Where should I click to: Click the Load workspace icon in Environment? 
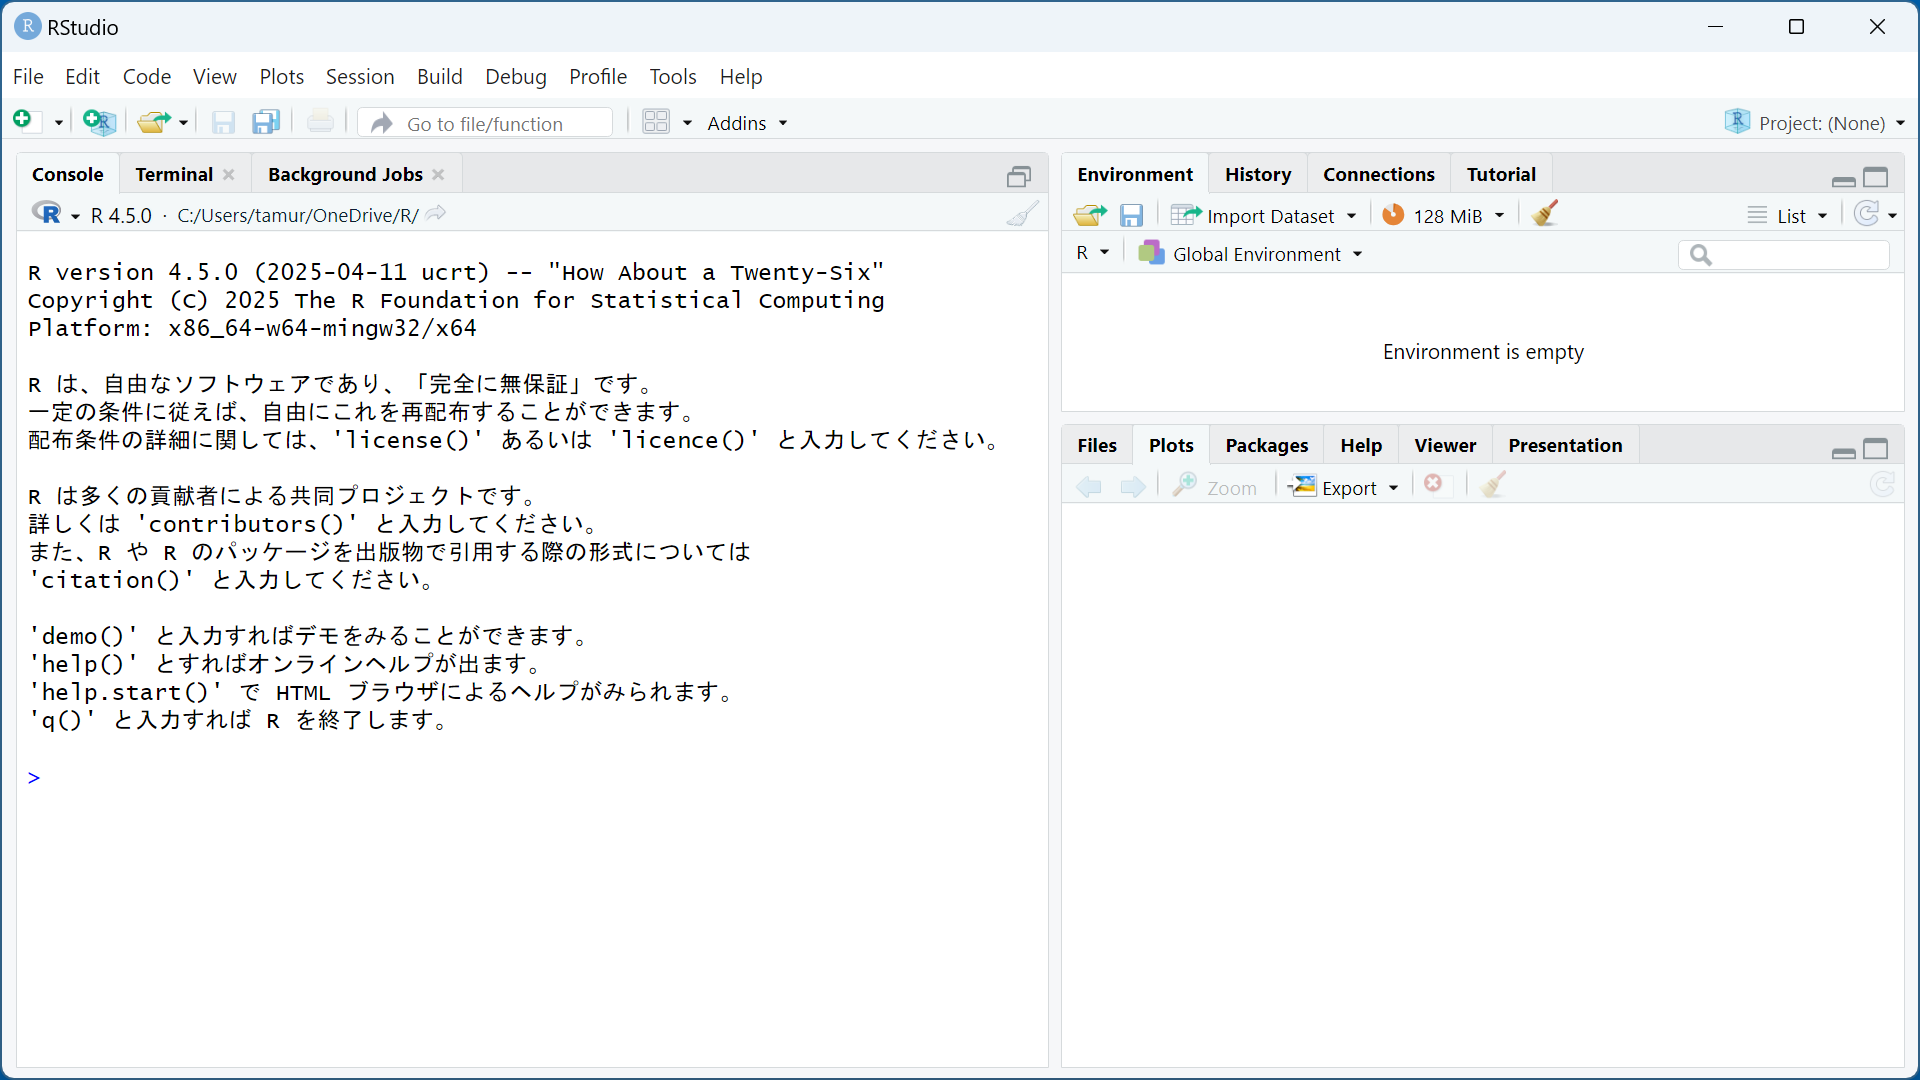point(1089,215)
